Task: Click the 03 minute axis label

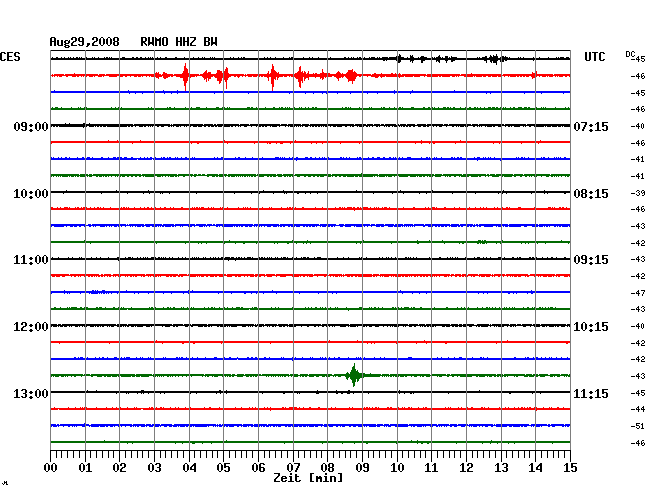Action: (x=155, y=468)
